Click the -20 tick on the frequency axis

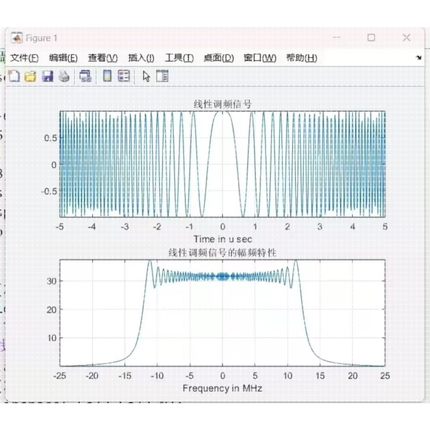pyautogui.click(x=92, y=376)
